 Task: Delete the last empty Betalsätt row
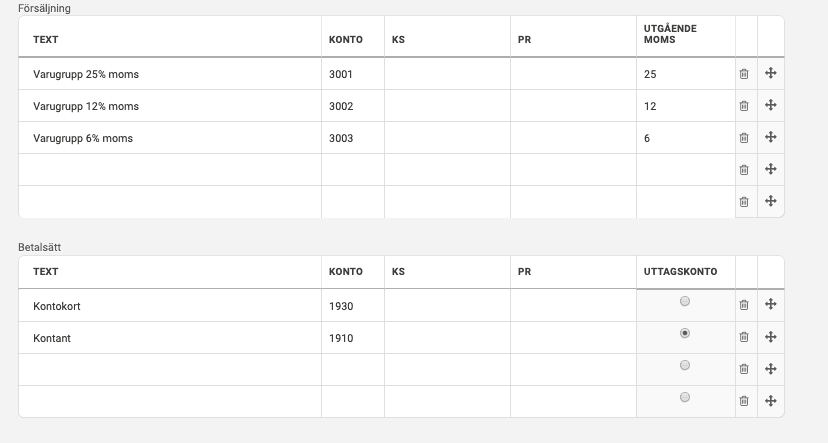tap(744, 401)
